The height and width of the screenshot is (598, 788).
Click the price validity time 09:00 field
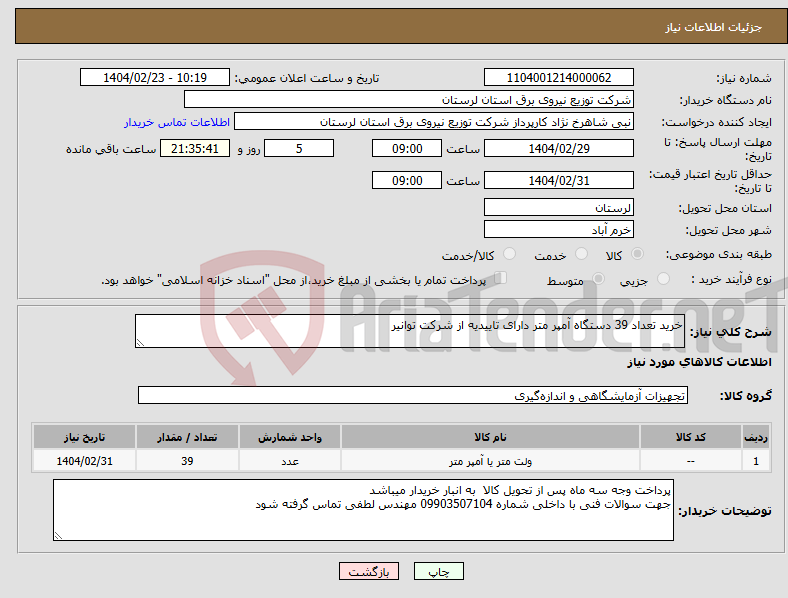pos(407,180)
